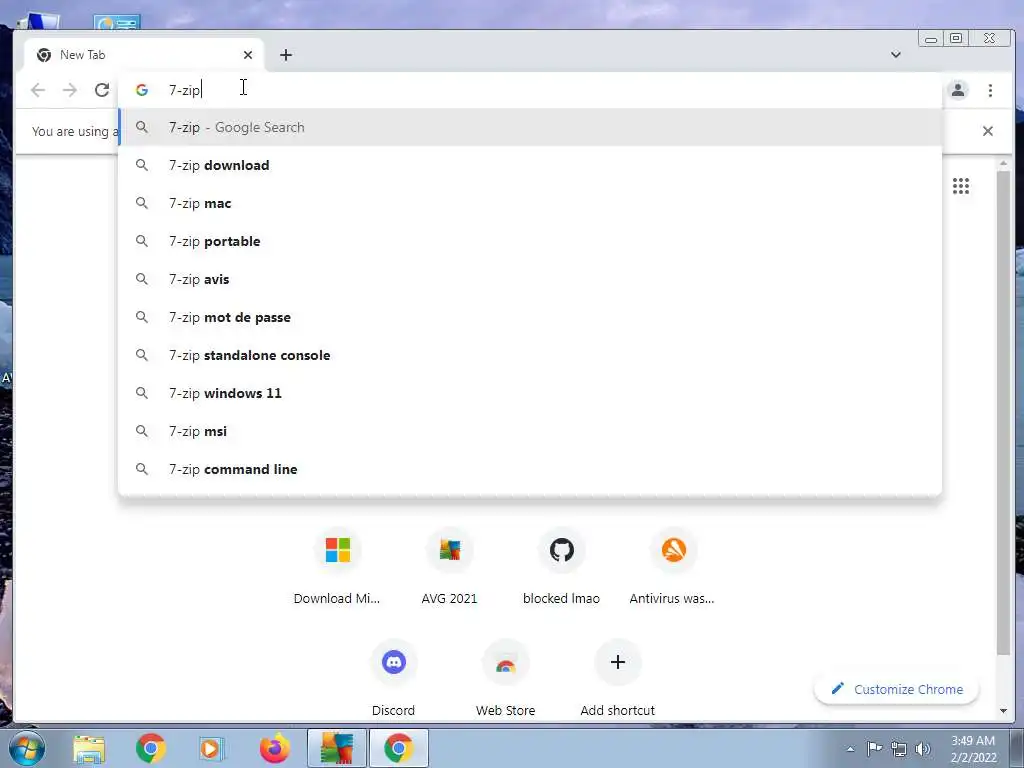The width and height of the screenshot is (1024, 768).
Task: Open Chrome's three-dot menu
Action: (x=991, y=90)
